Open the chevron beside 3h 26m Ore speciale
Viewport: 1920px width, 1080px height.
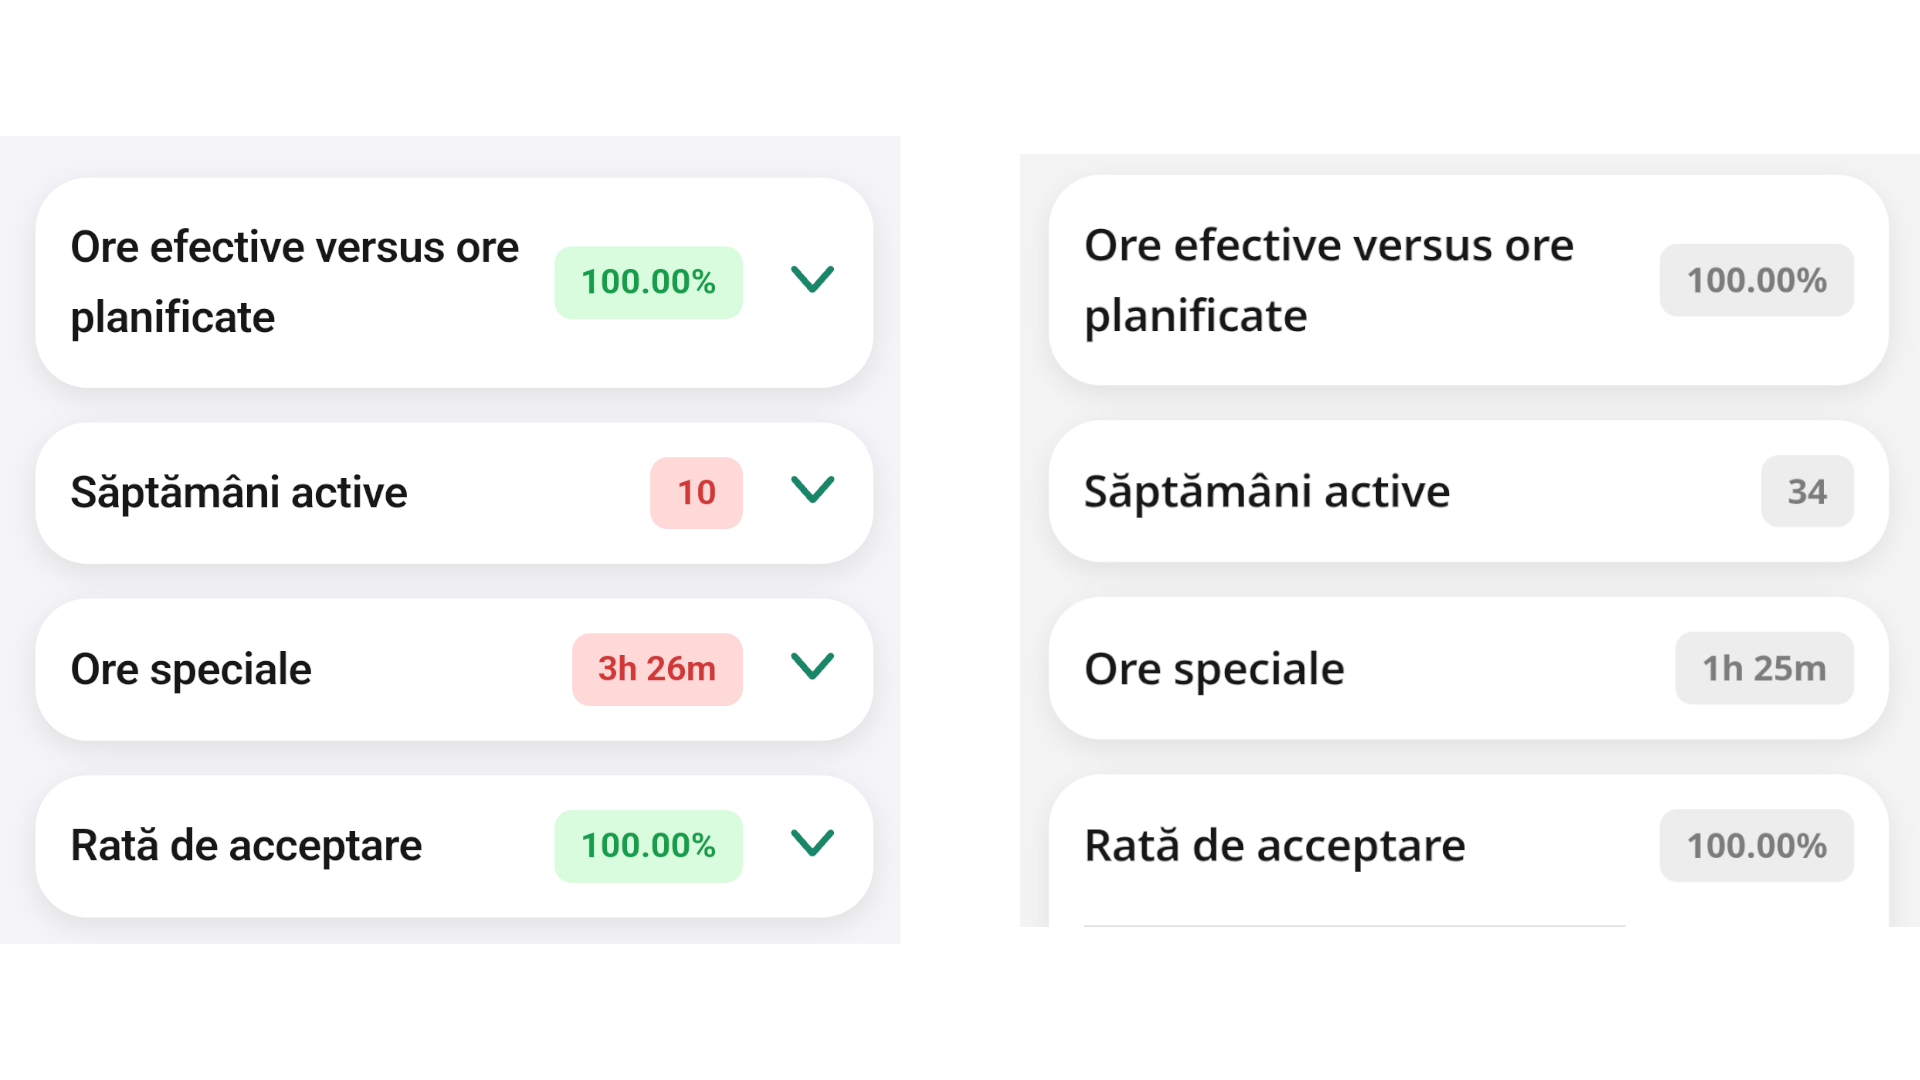[x=812, y=667]
